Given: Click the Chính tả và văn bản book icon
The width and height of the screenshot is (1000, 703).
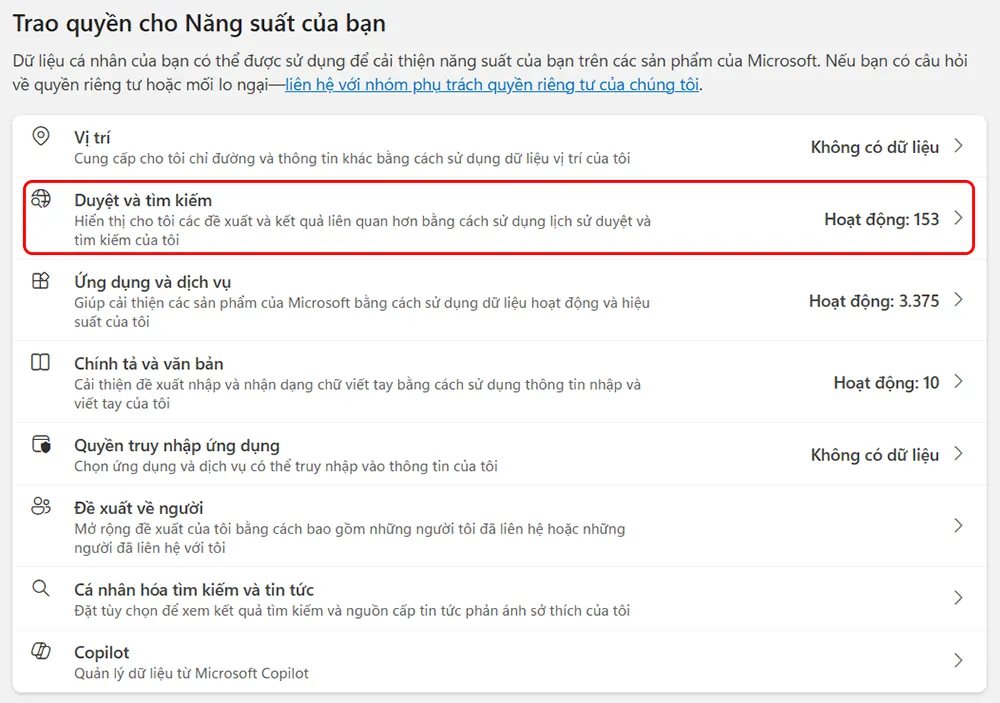Looking at the screenshot, I should click(41, 362).
